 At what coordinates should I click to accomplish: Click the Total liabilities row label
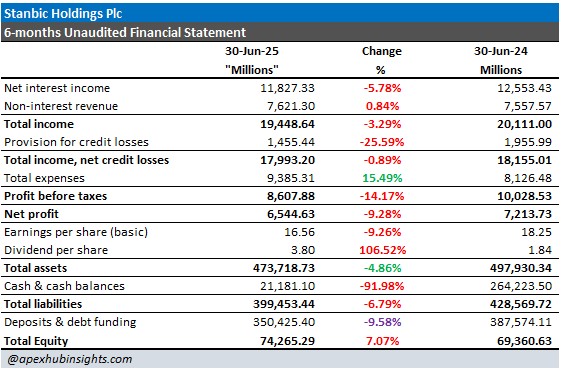click(x=43, y=304)
